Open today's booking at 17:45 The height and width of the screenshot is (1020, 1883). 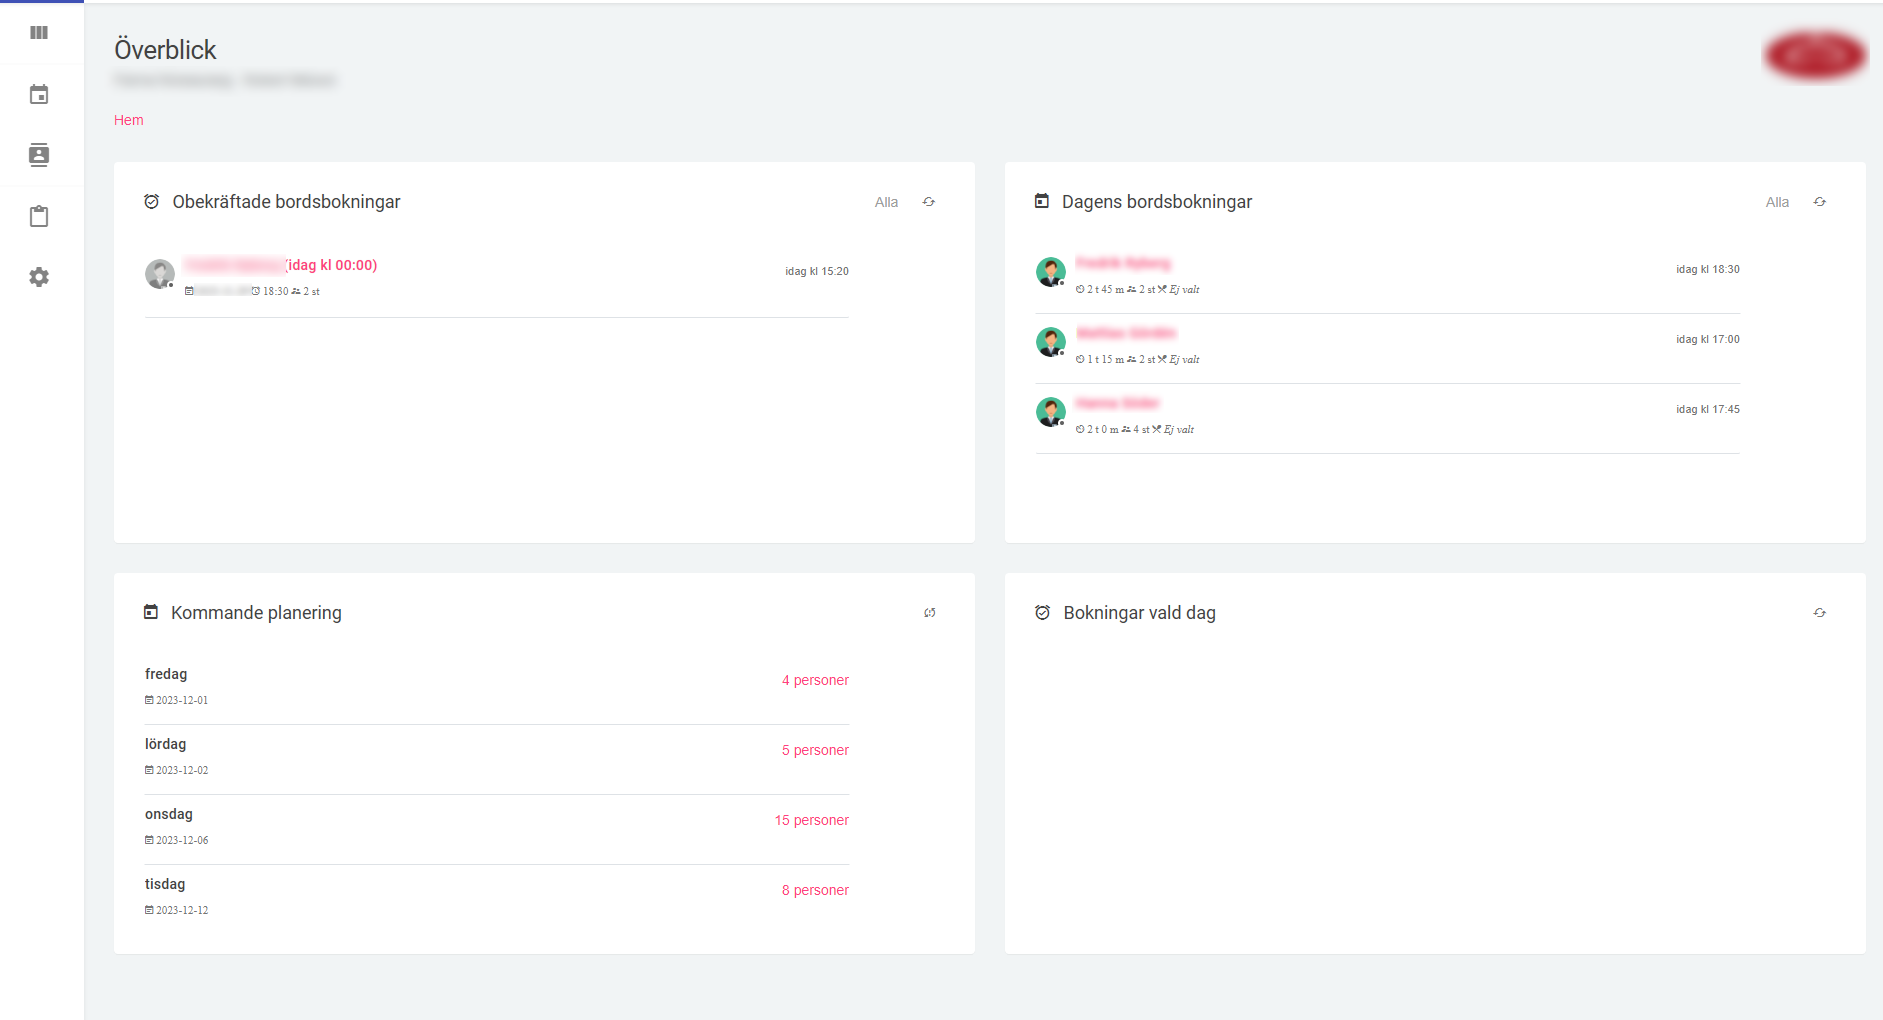1117,404
